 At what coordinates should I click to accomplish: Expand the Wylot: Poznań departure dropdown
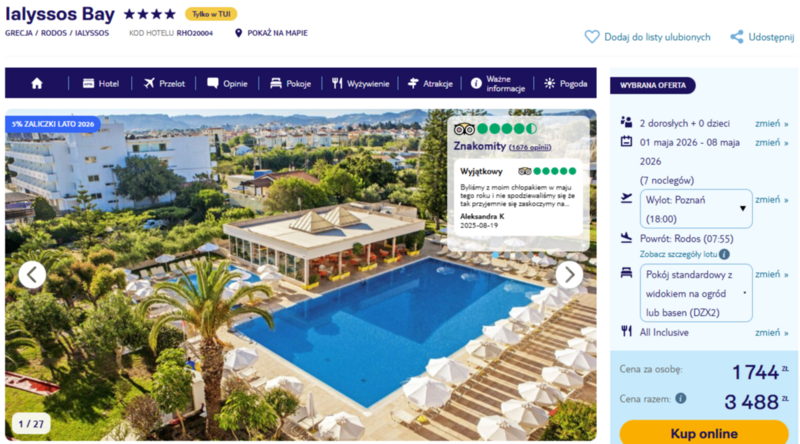pyautogui.click(x=696, y=209)
